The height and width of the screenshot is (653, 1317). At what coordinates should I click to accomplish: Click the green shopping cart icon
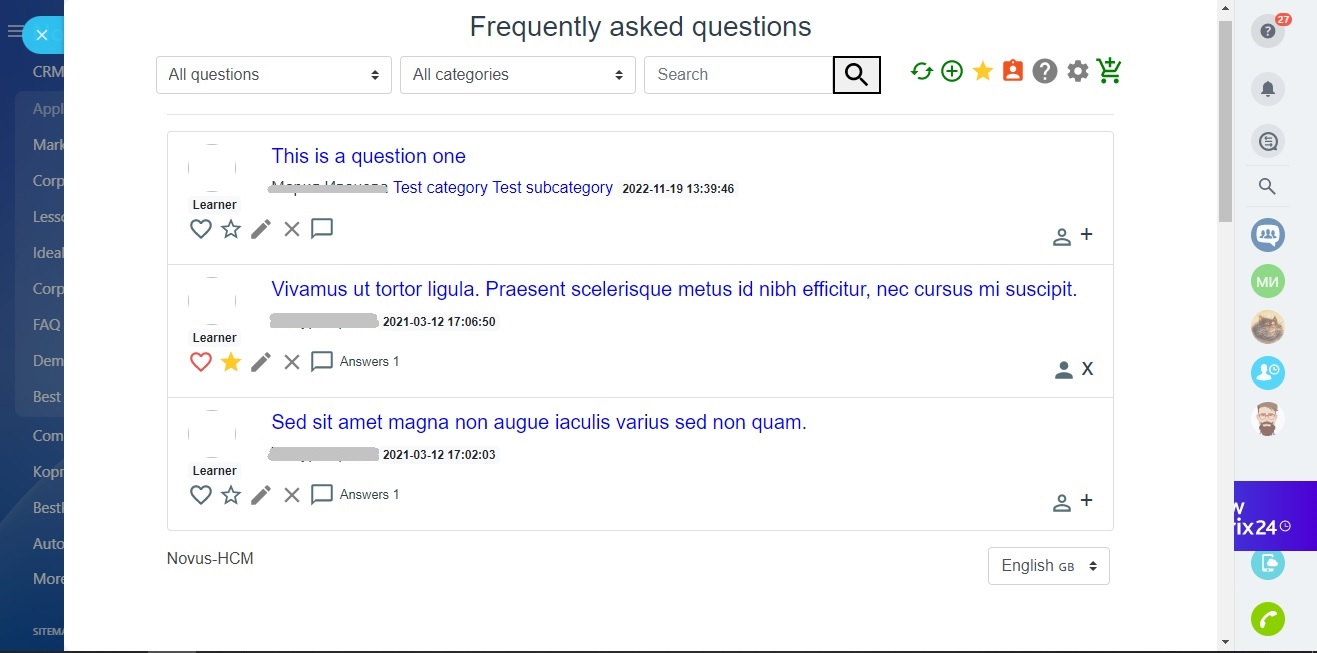(x=1109, y=71)
